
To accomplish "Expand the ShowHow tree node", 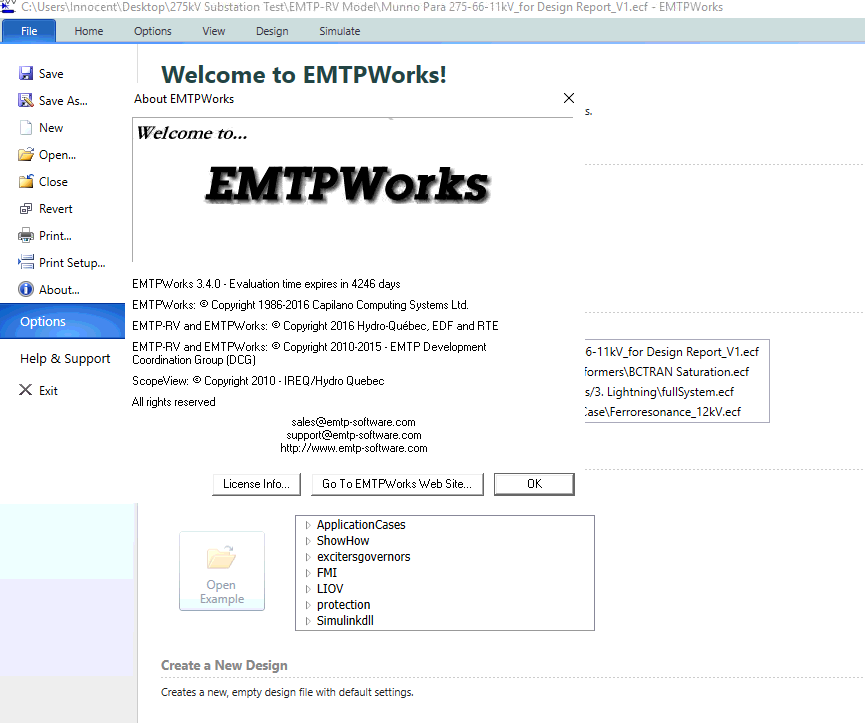I will (308, 541).
